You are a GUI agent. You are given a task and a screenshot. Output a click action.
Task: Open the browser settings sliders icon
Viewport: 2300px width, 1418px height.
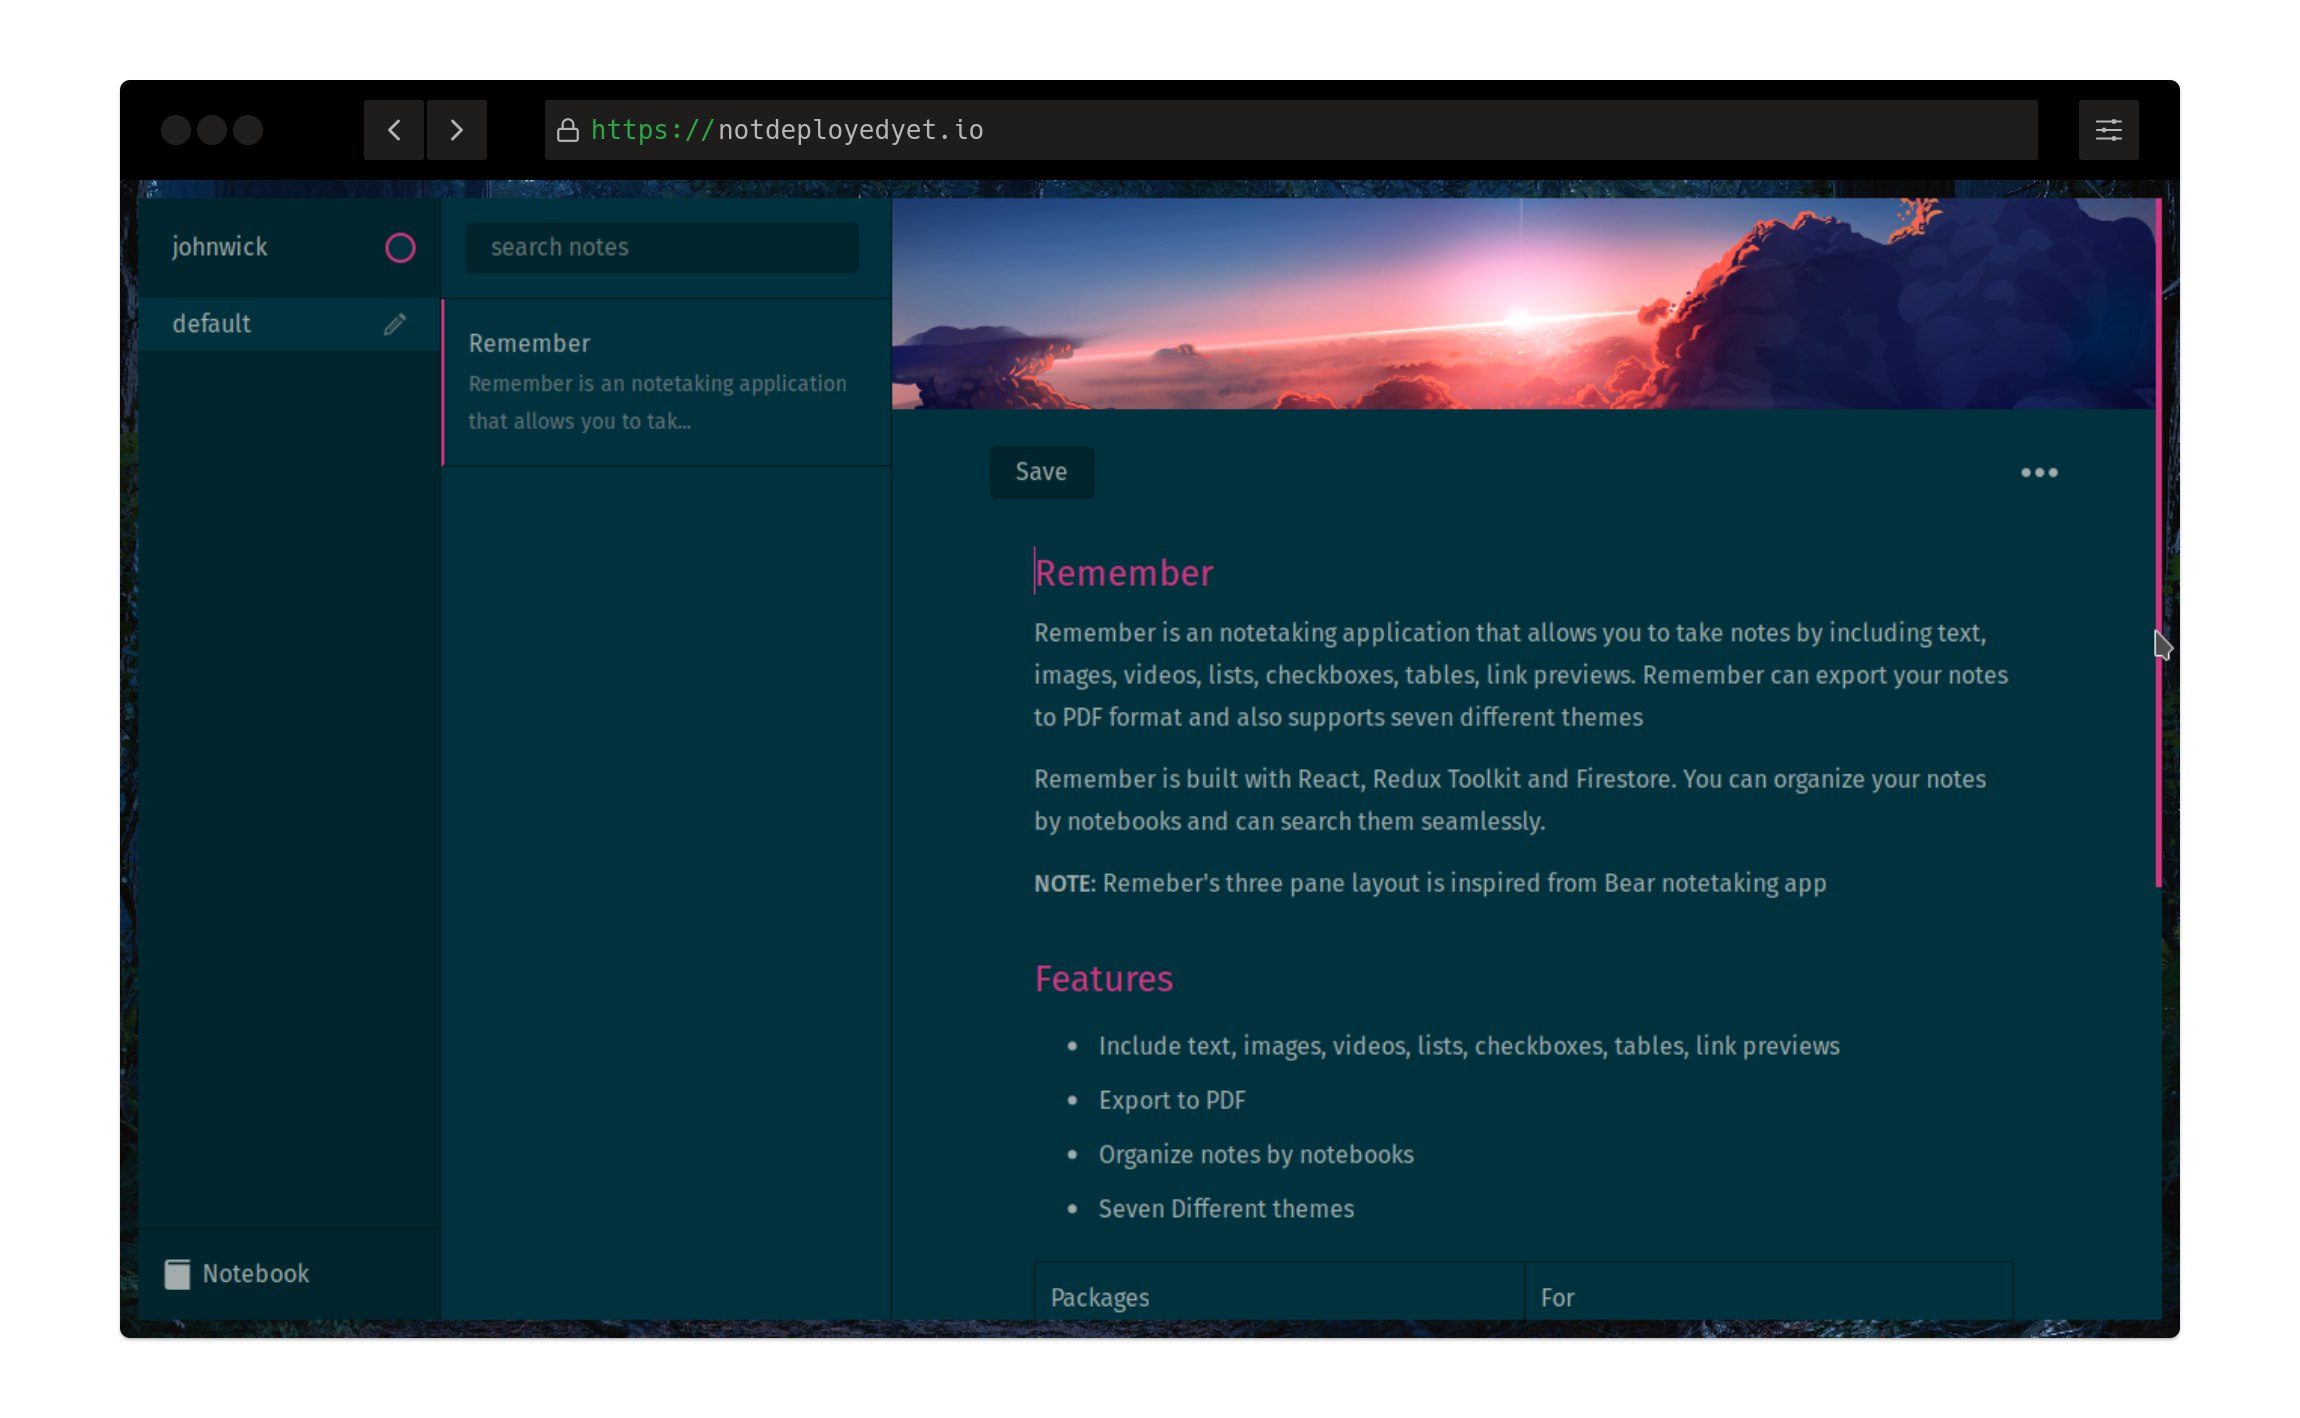pos(2108,130)
